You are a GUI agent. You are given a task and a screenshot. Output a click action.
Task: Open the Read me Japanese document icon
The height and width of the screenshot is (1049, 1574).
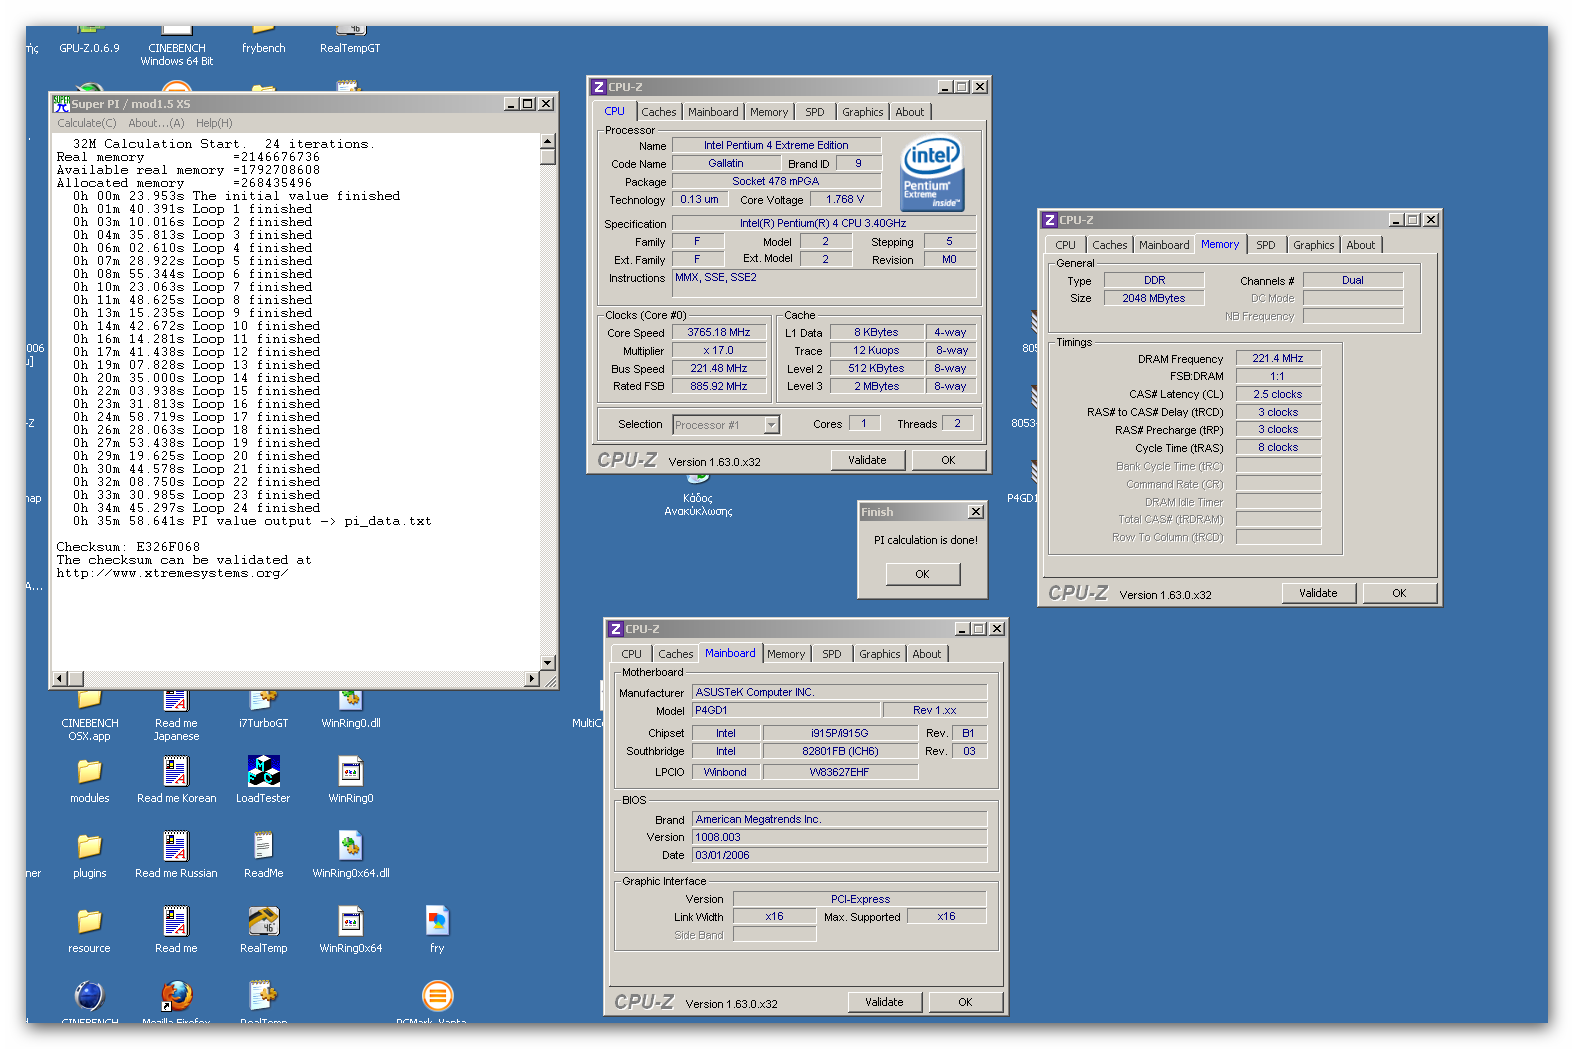(x=176, y=700)
